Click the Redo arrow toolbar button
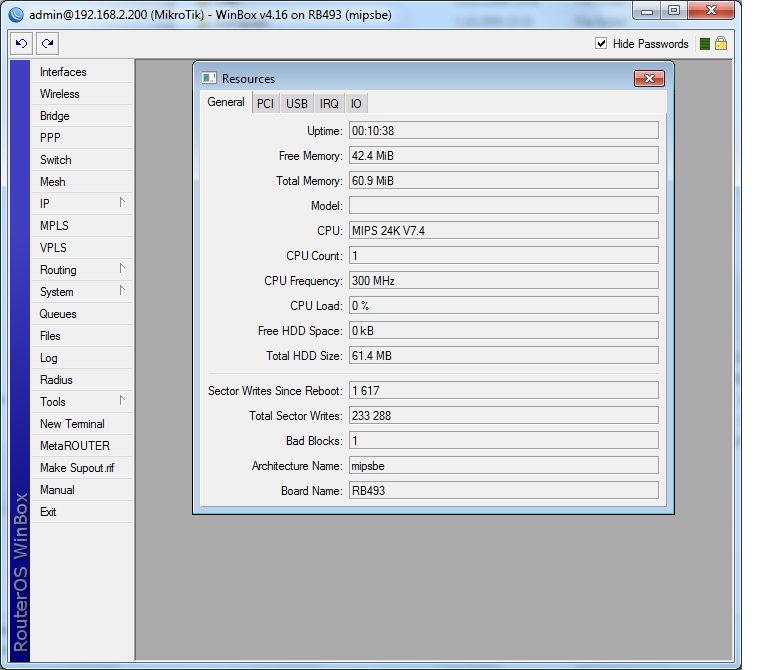The width and height of the screenshot is (768, 670). [48, 44]
